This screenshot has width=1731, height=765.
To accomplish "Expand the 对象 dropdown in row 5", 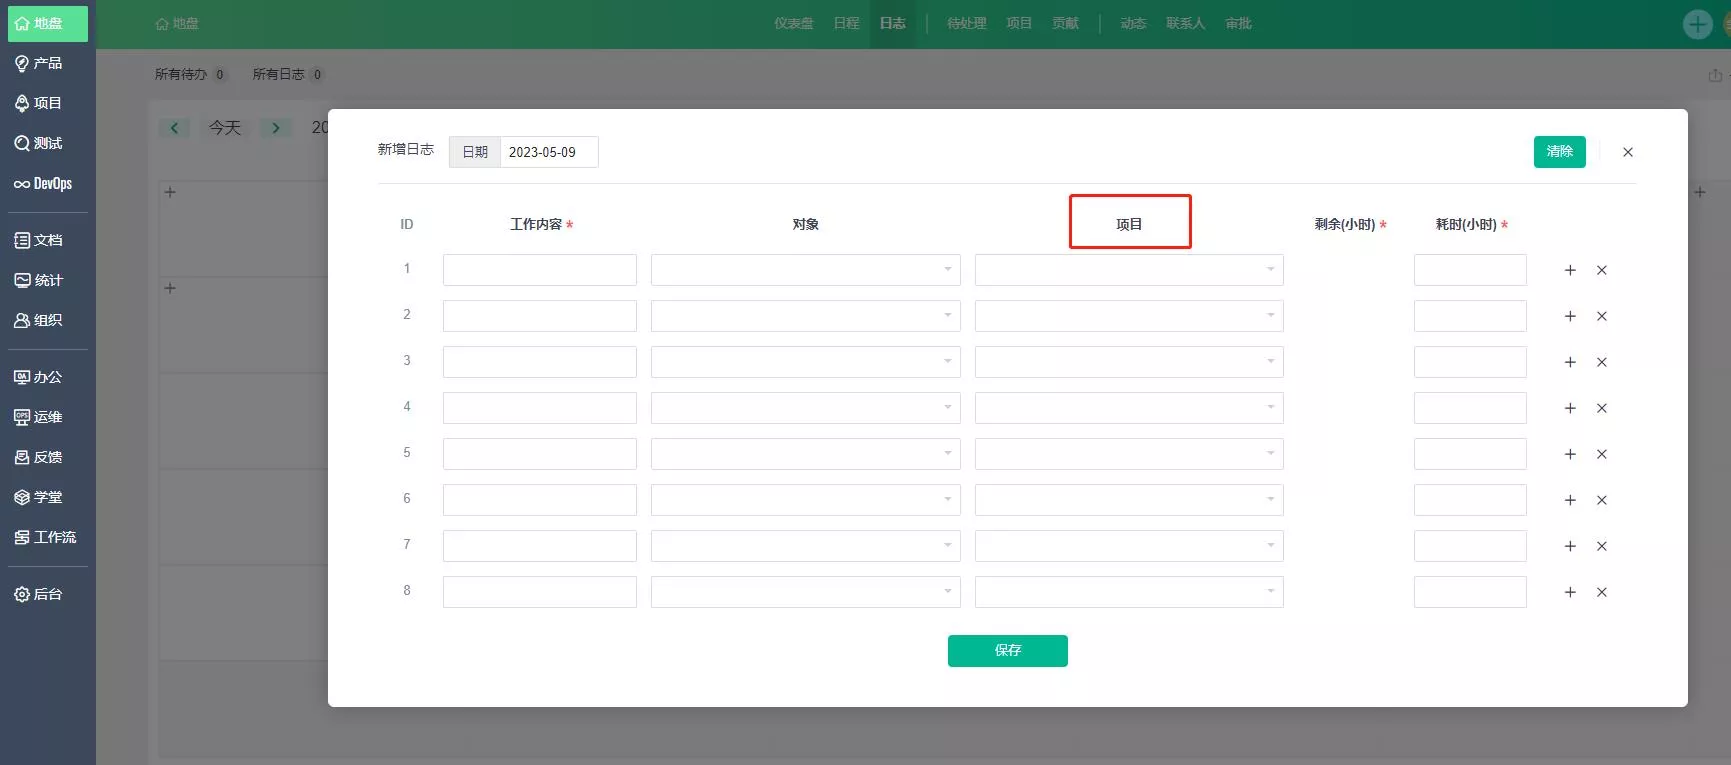I will tap(806, 454).
